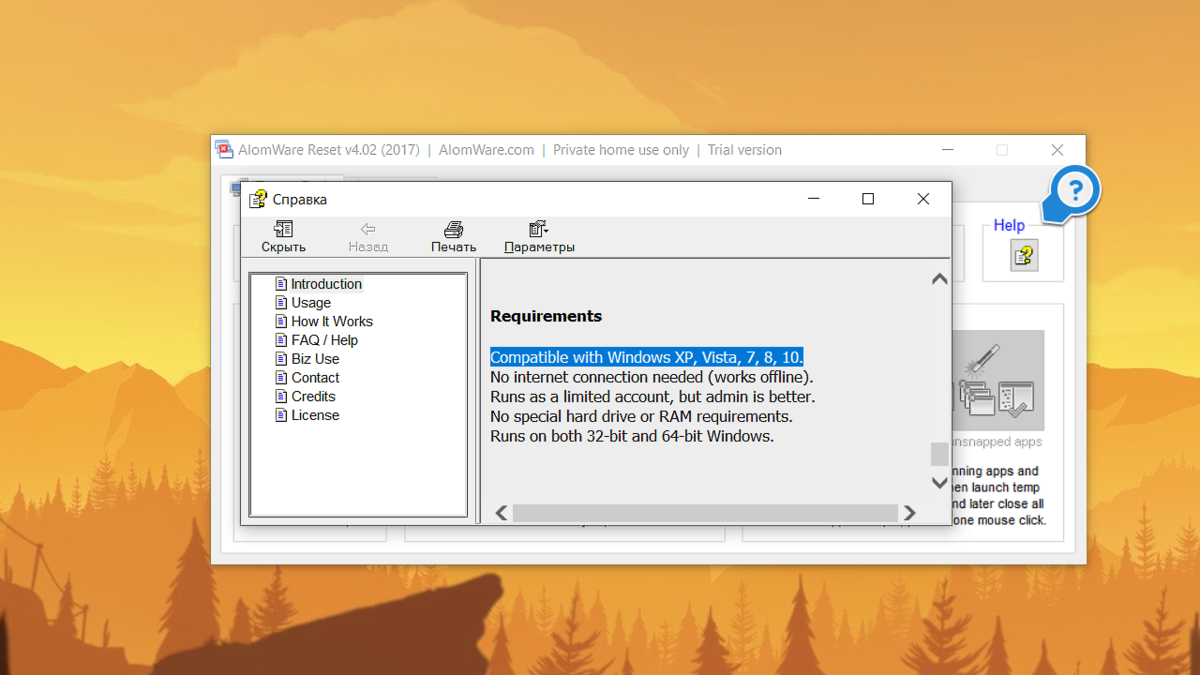Click the unsnapped apps image in AlomWare Reset
The image size is (1200, 675).
point(997,381)
